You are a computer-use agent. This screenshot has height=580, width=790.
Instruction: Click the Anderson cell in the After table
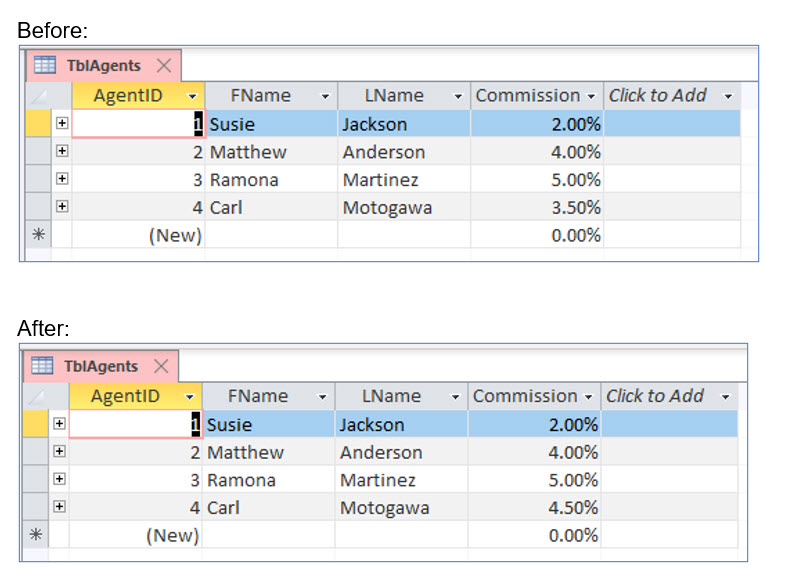pos(401,452)
